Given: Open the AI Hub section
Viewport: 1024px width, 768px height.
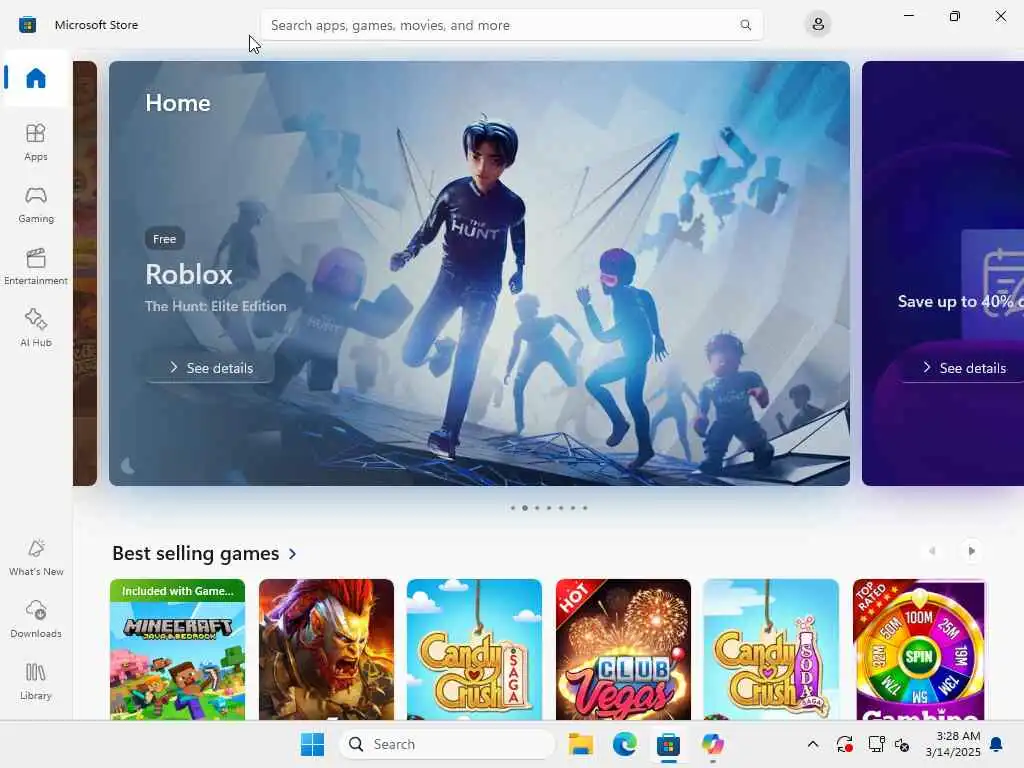Looking at the screenshot, I should [x=36, y=328].
